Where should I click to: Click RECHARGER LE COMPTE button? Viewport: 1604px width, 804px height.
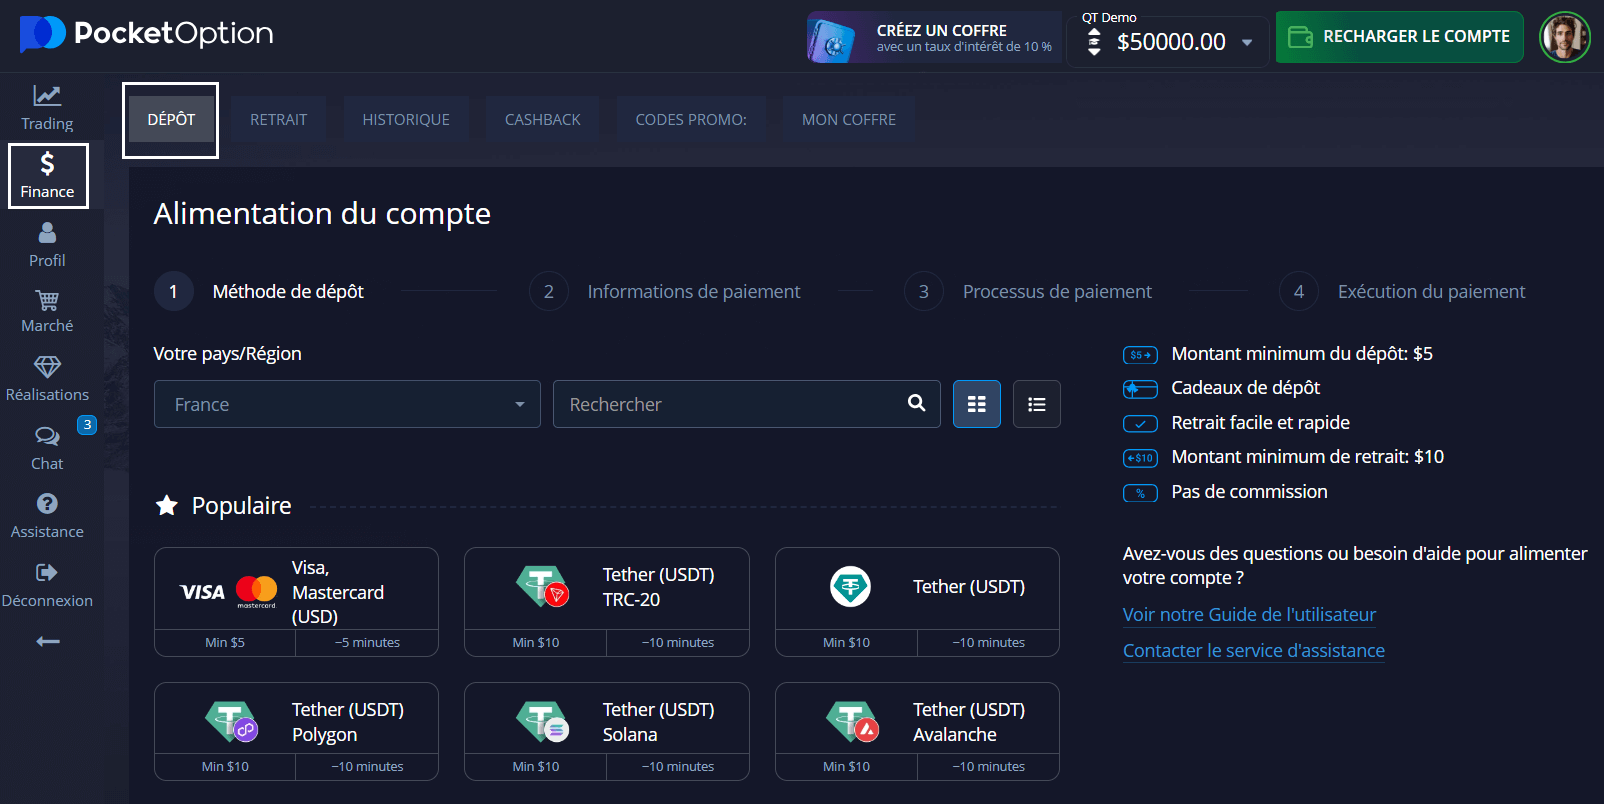(x=1399, y=37)
